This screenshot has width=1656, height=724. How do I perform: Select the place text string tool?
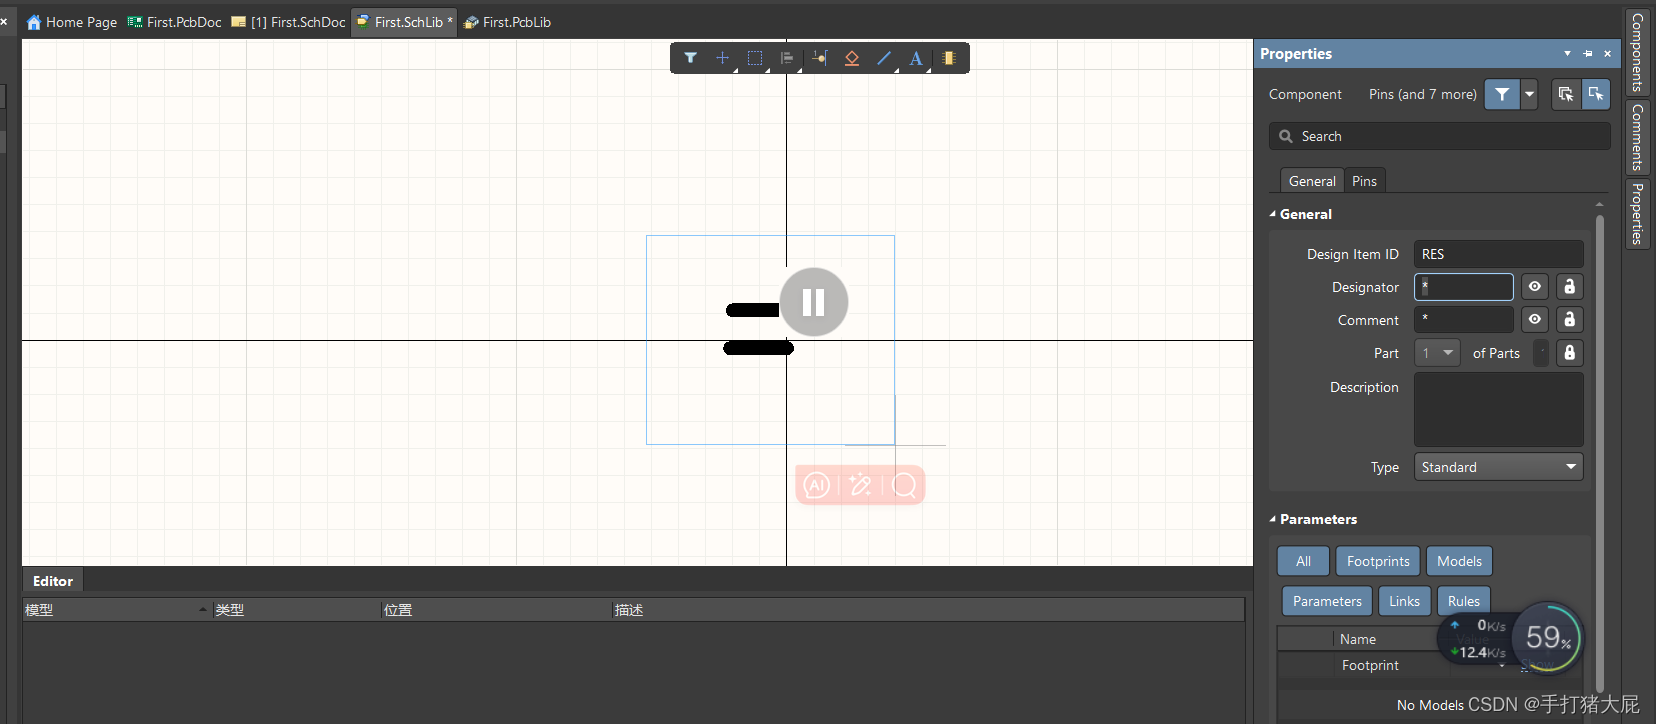pos(916,58)
